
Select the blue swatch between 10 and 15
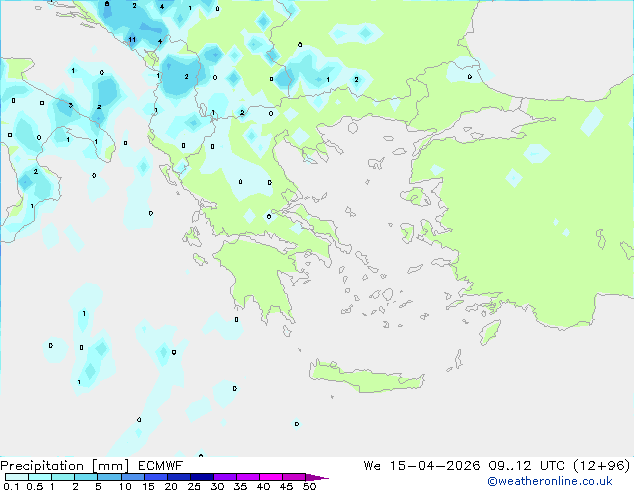point(133,477)
